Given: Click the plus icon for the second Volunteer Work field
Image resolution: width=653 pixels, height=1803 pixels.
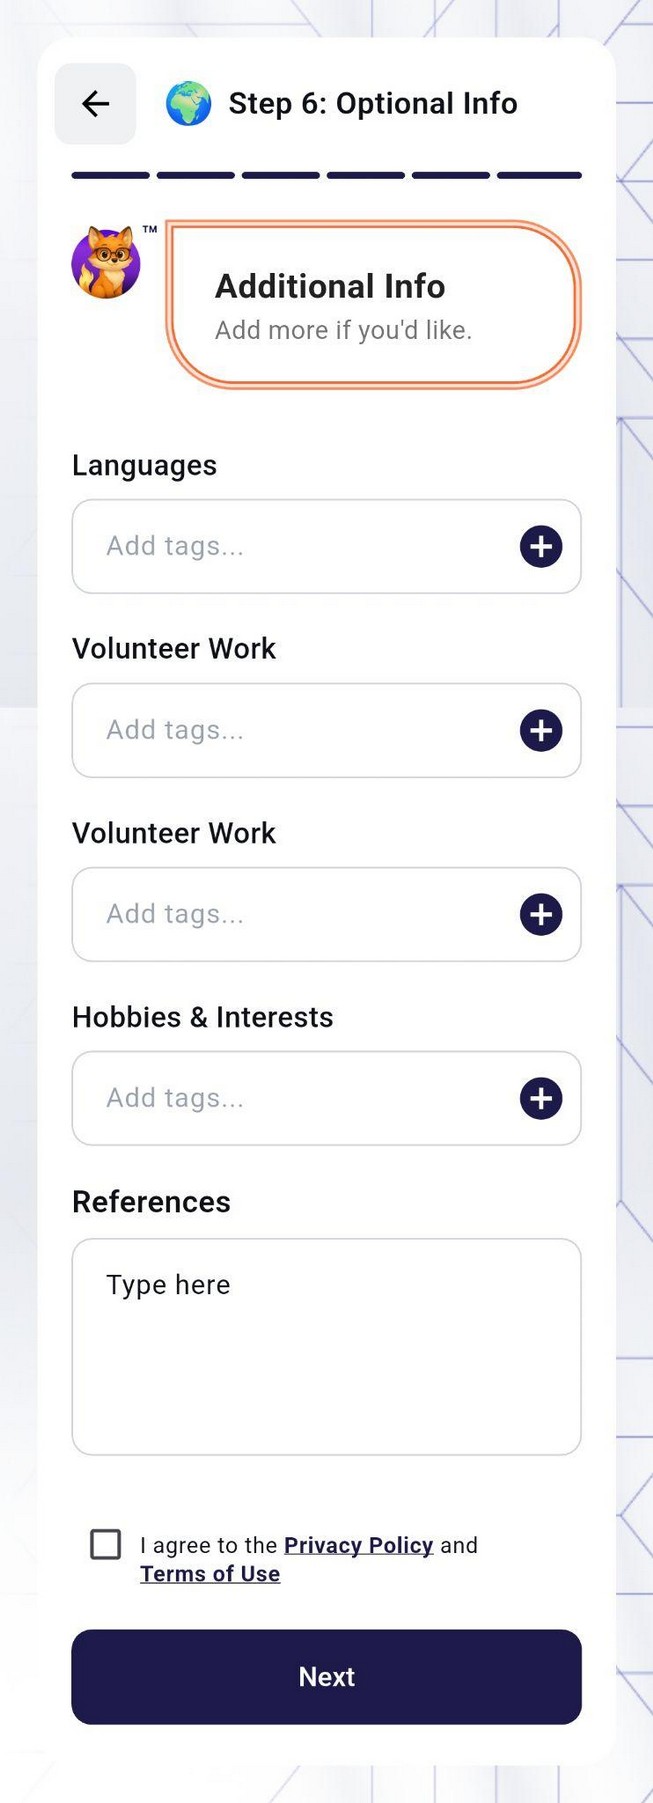Looking at the screenshot, I should 540,914.
